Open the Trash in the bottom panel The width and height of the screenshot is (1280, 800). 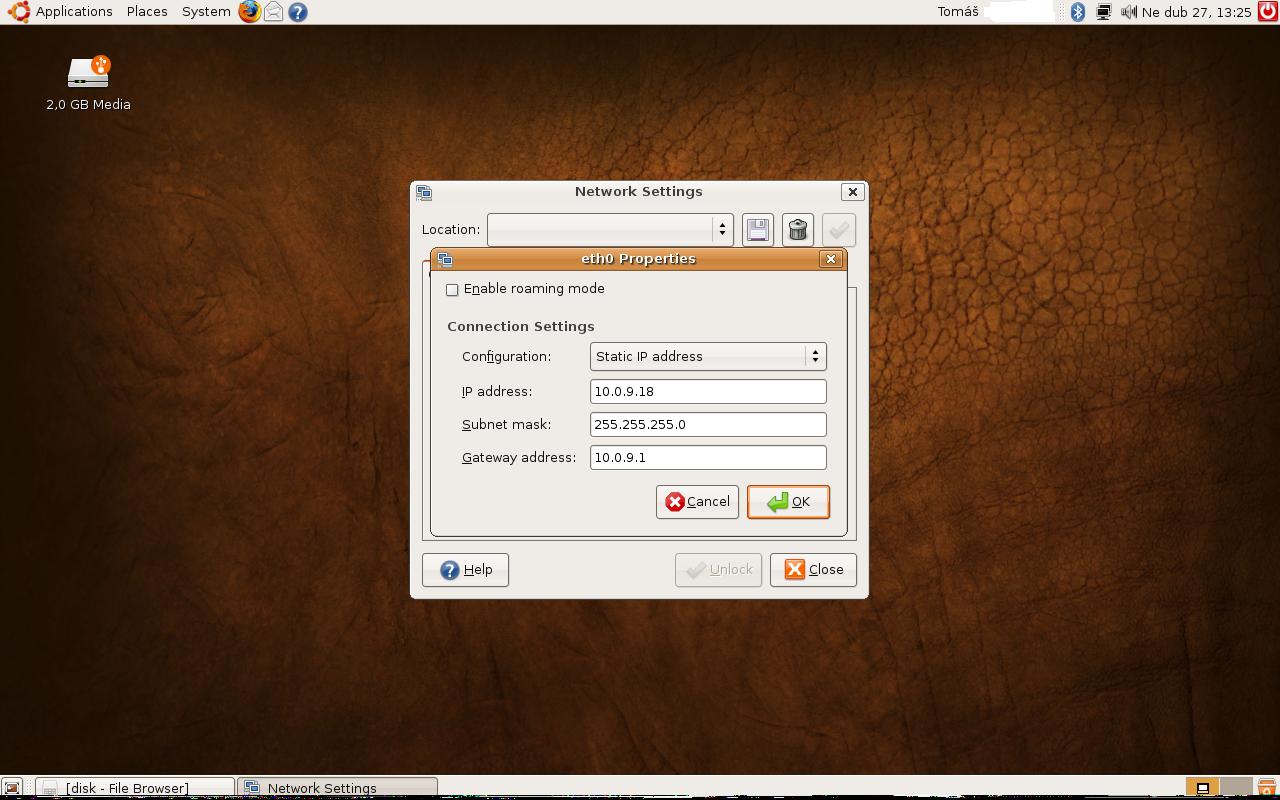pos(1266,788)
